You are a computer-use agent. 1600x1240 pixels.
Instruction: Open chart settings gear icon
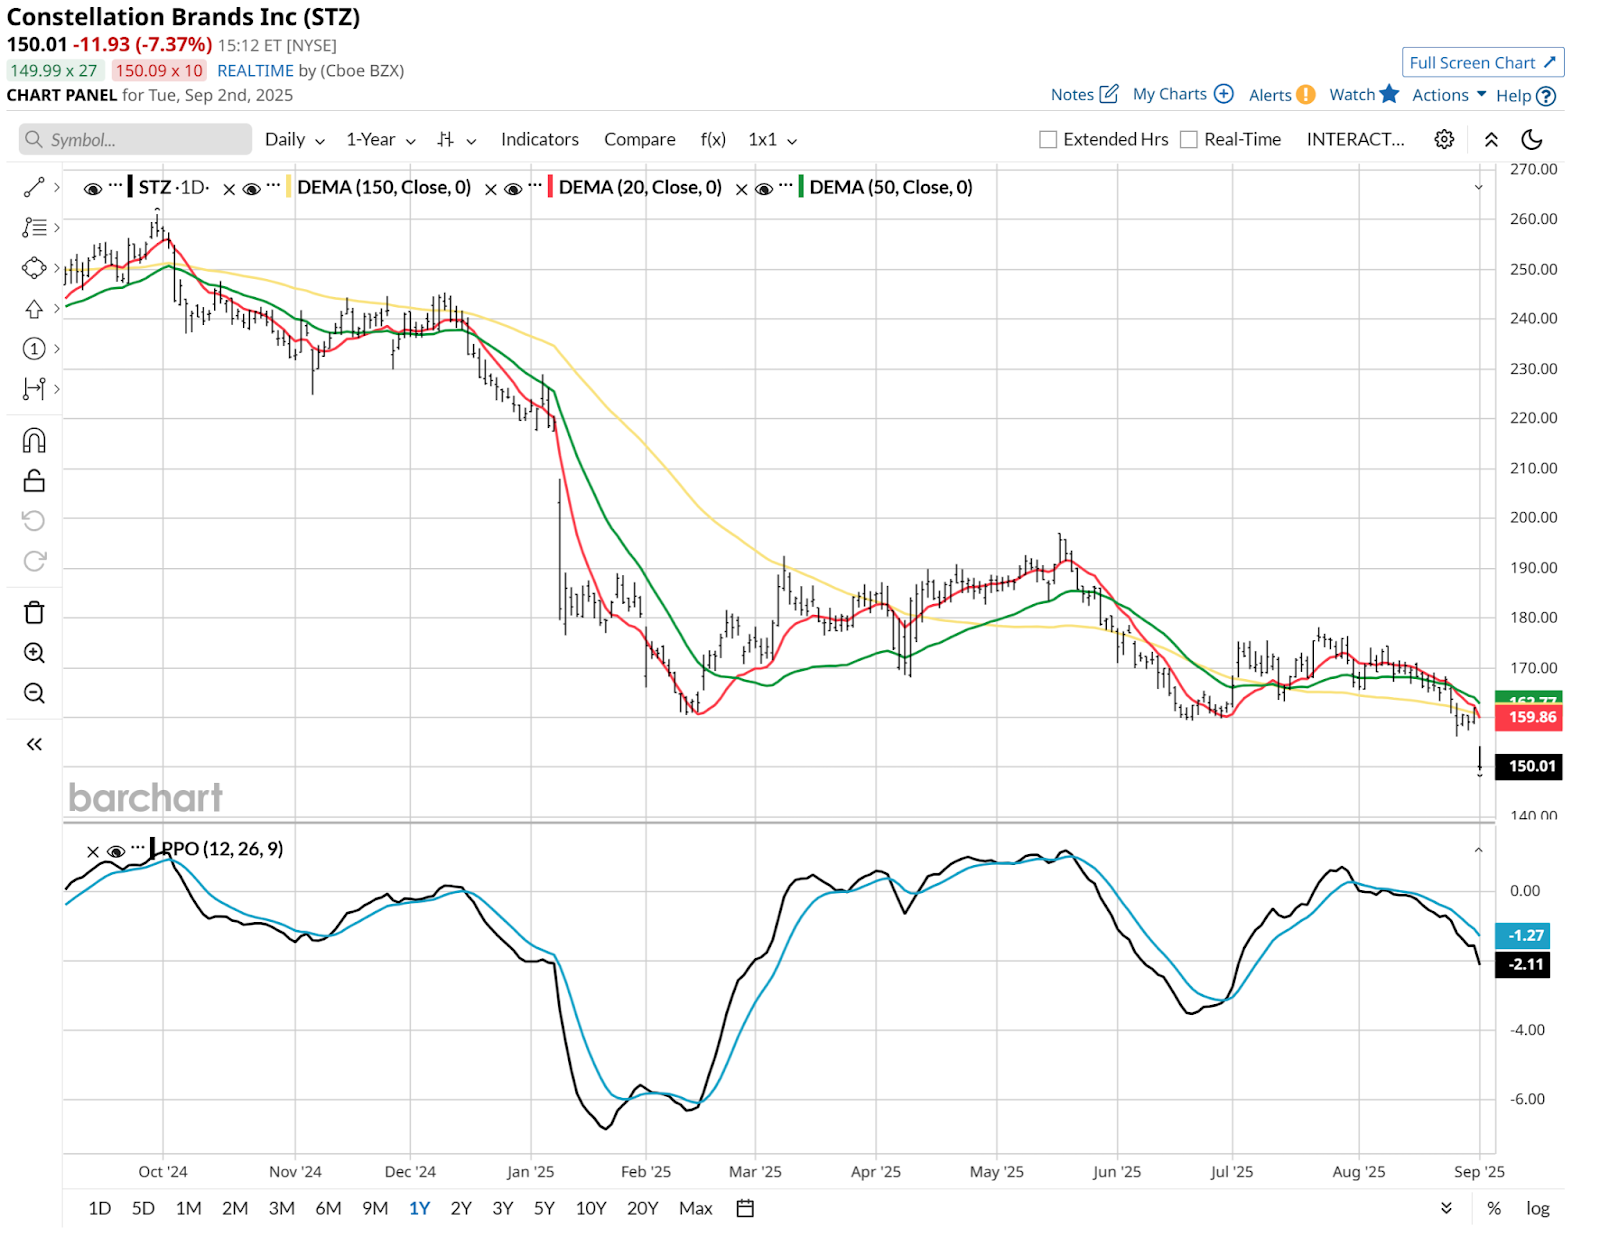(1444, 139)
